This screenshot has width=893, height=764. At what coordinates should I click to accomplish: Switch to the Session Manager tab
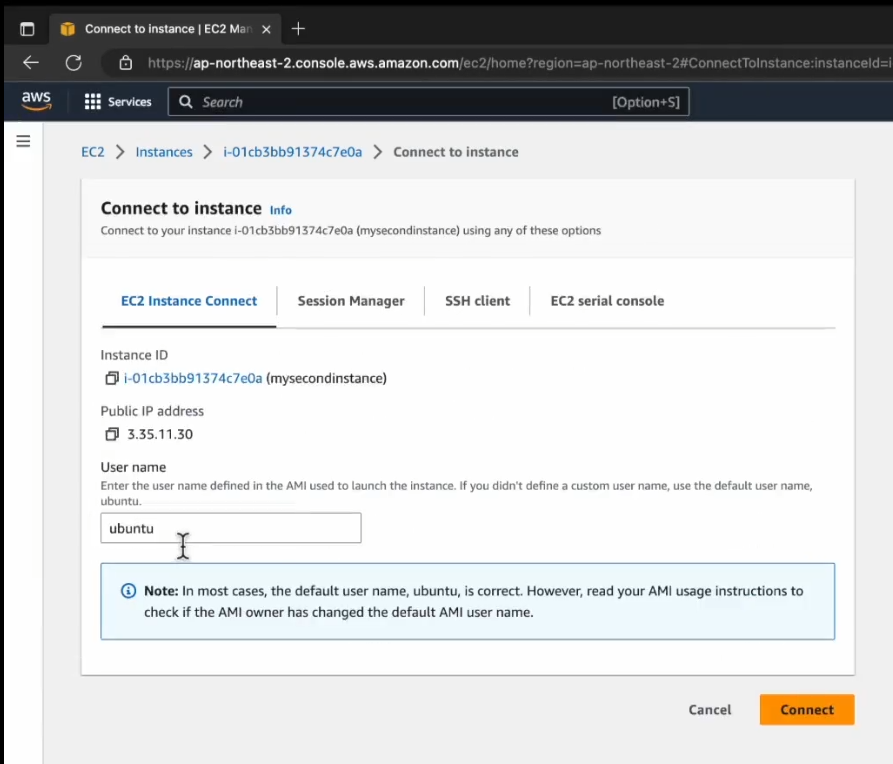tap(351, 301)
